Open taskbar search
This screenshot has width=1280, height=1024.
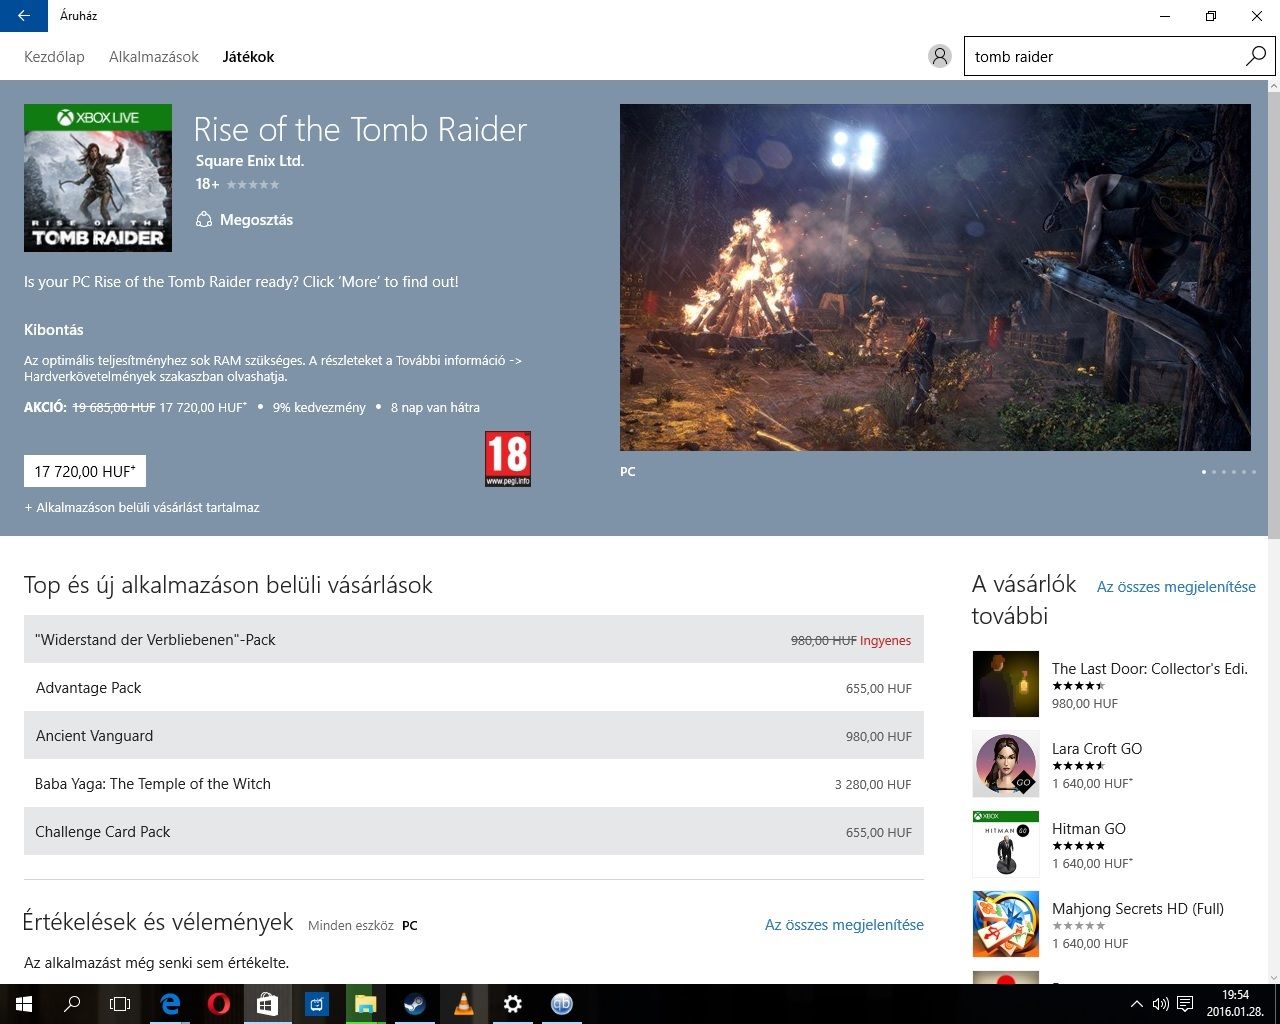tap(72, 1004)
